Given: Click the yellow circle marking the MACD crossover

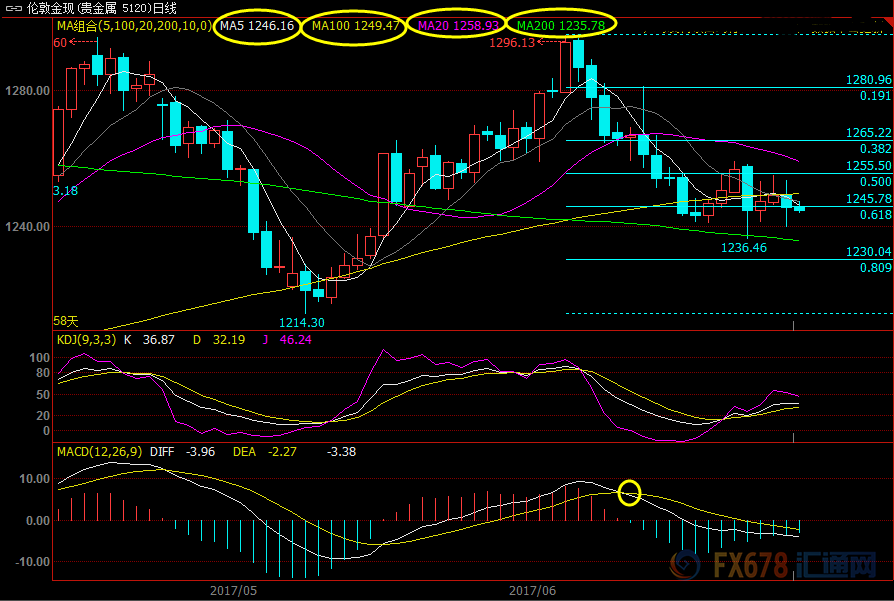Looking at the screenshot, I should (x=629, y=492).
